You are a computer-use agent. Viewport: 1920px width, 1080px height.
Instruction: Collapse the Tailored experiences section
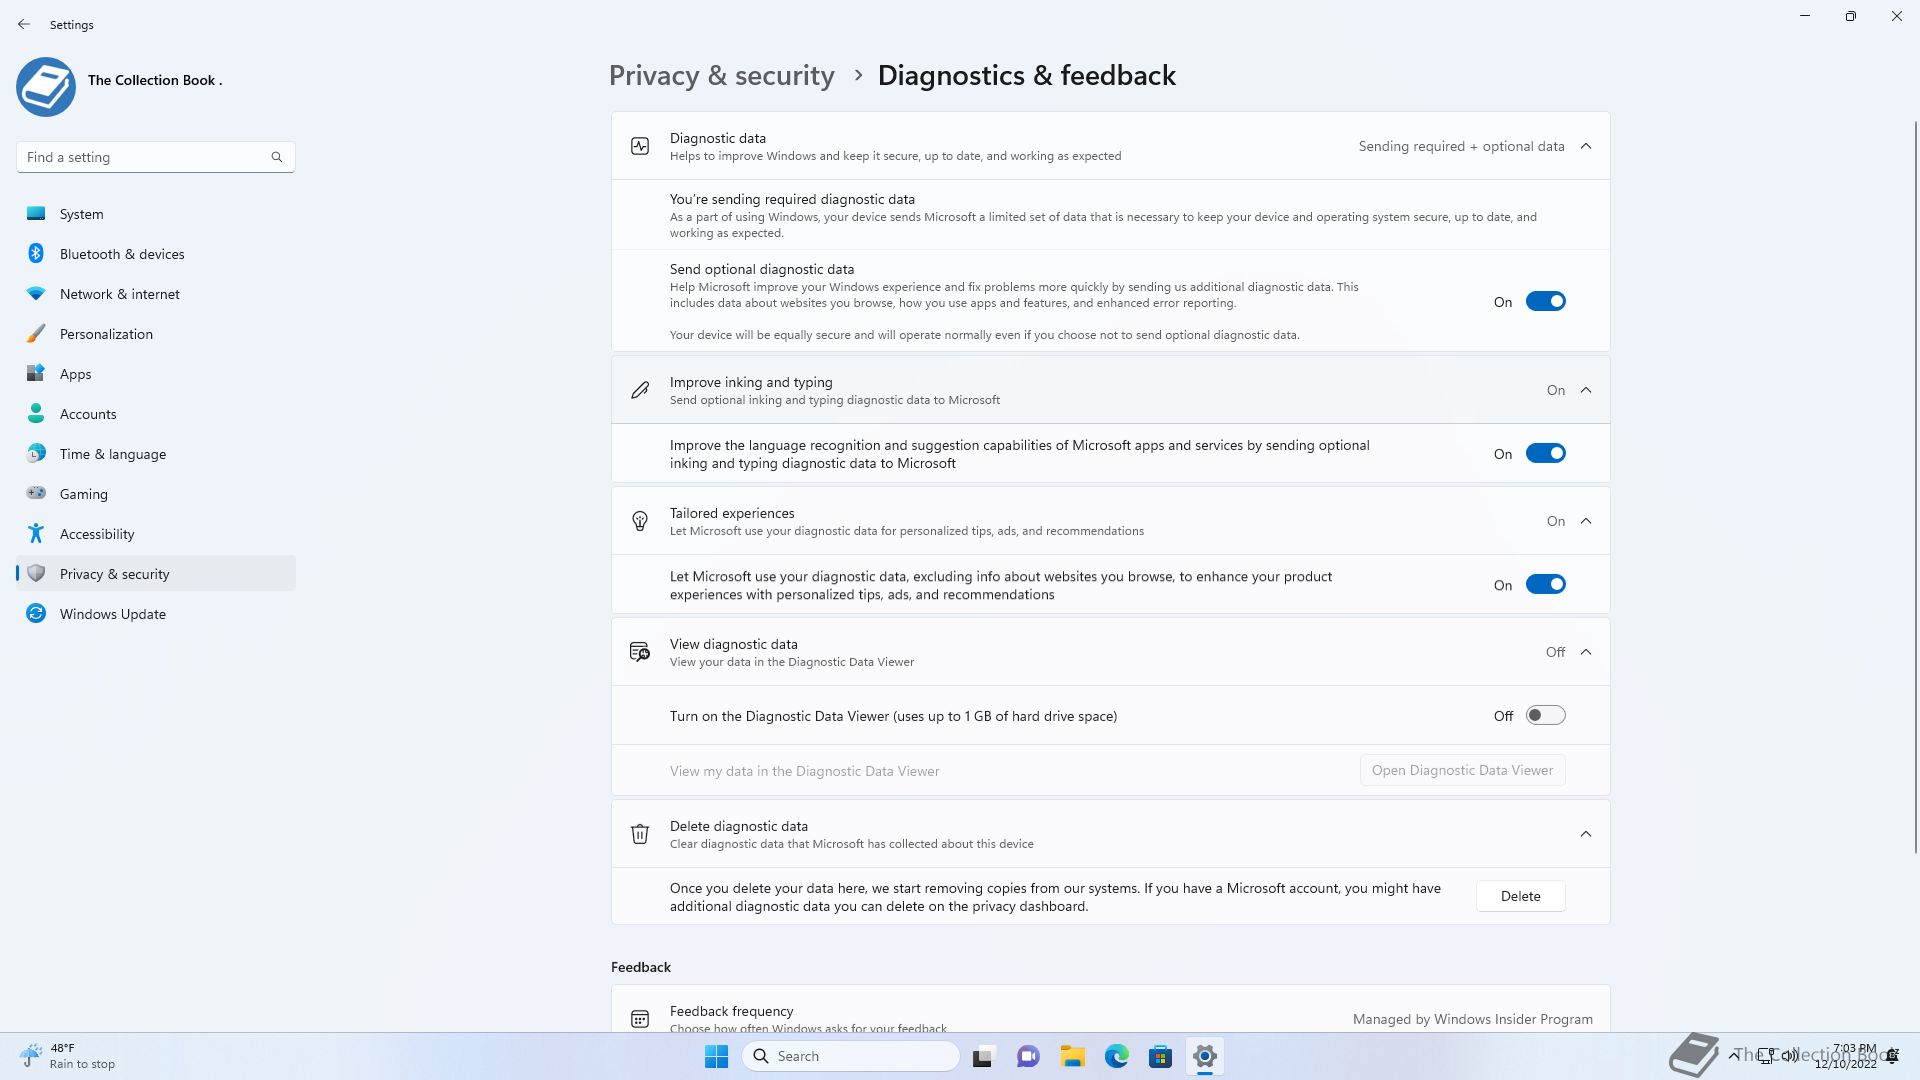pos(1586,521)
